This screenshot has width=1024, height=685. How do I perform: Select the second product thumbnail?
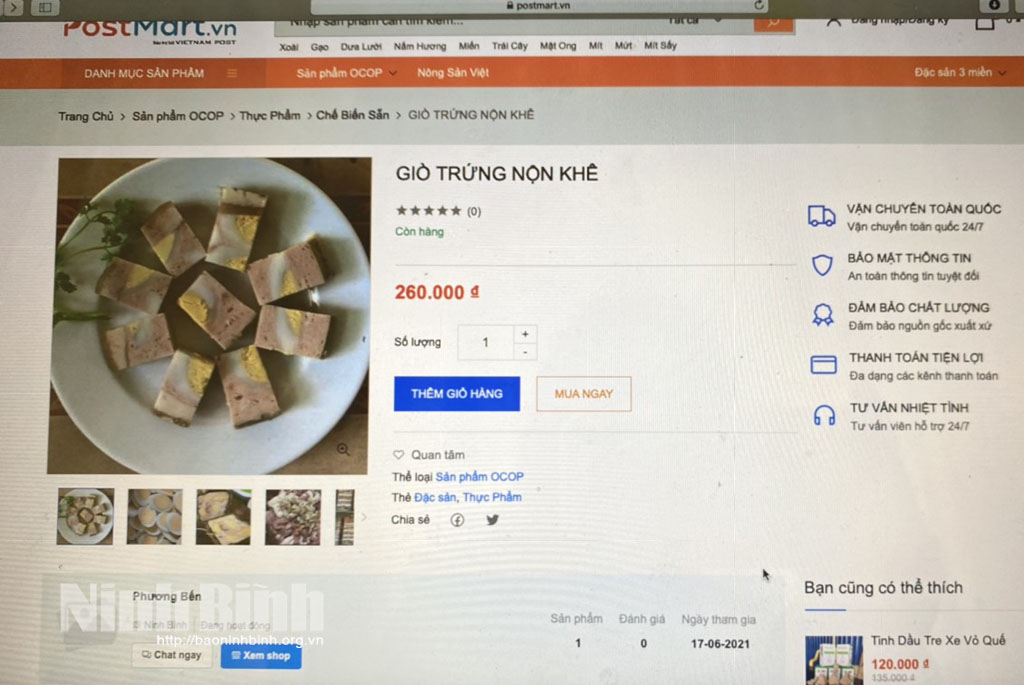(154, 516)
